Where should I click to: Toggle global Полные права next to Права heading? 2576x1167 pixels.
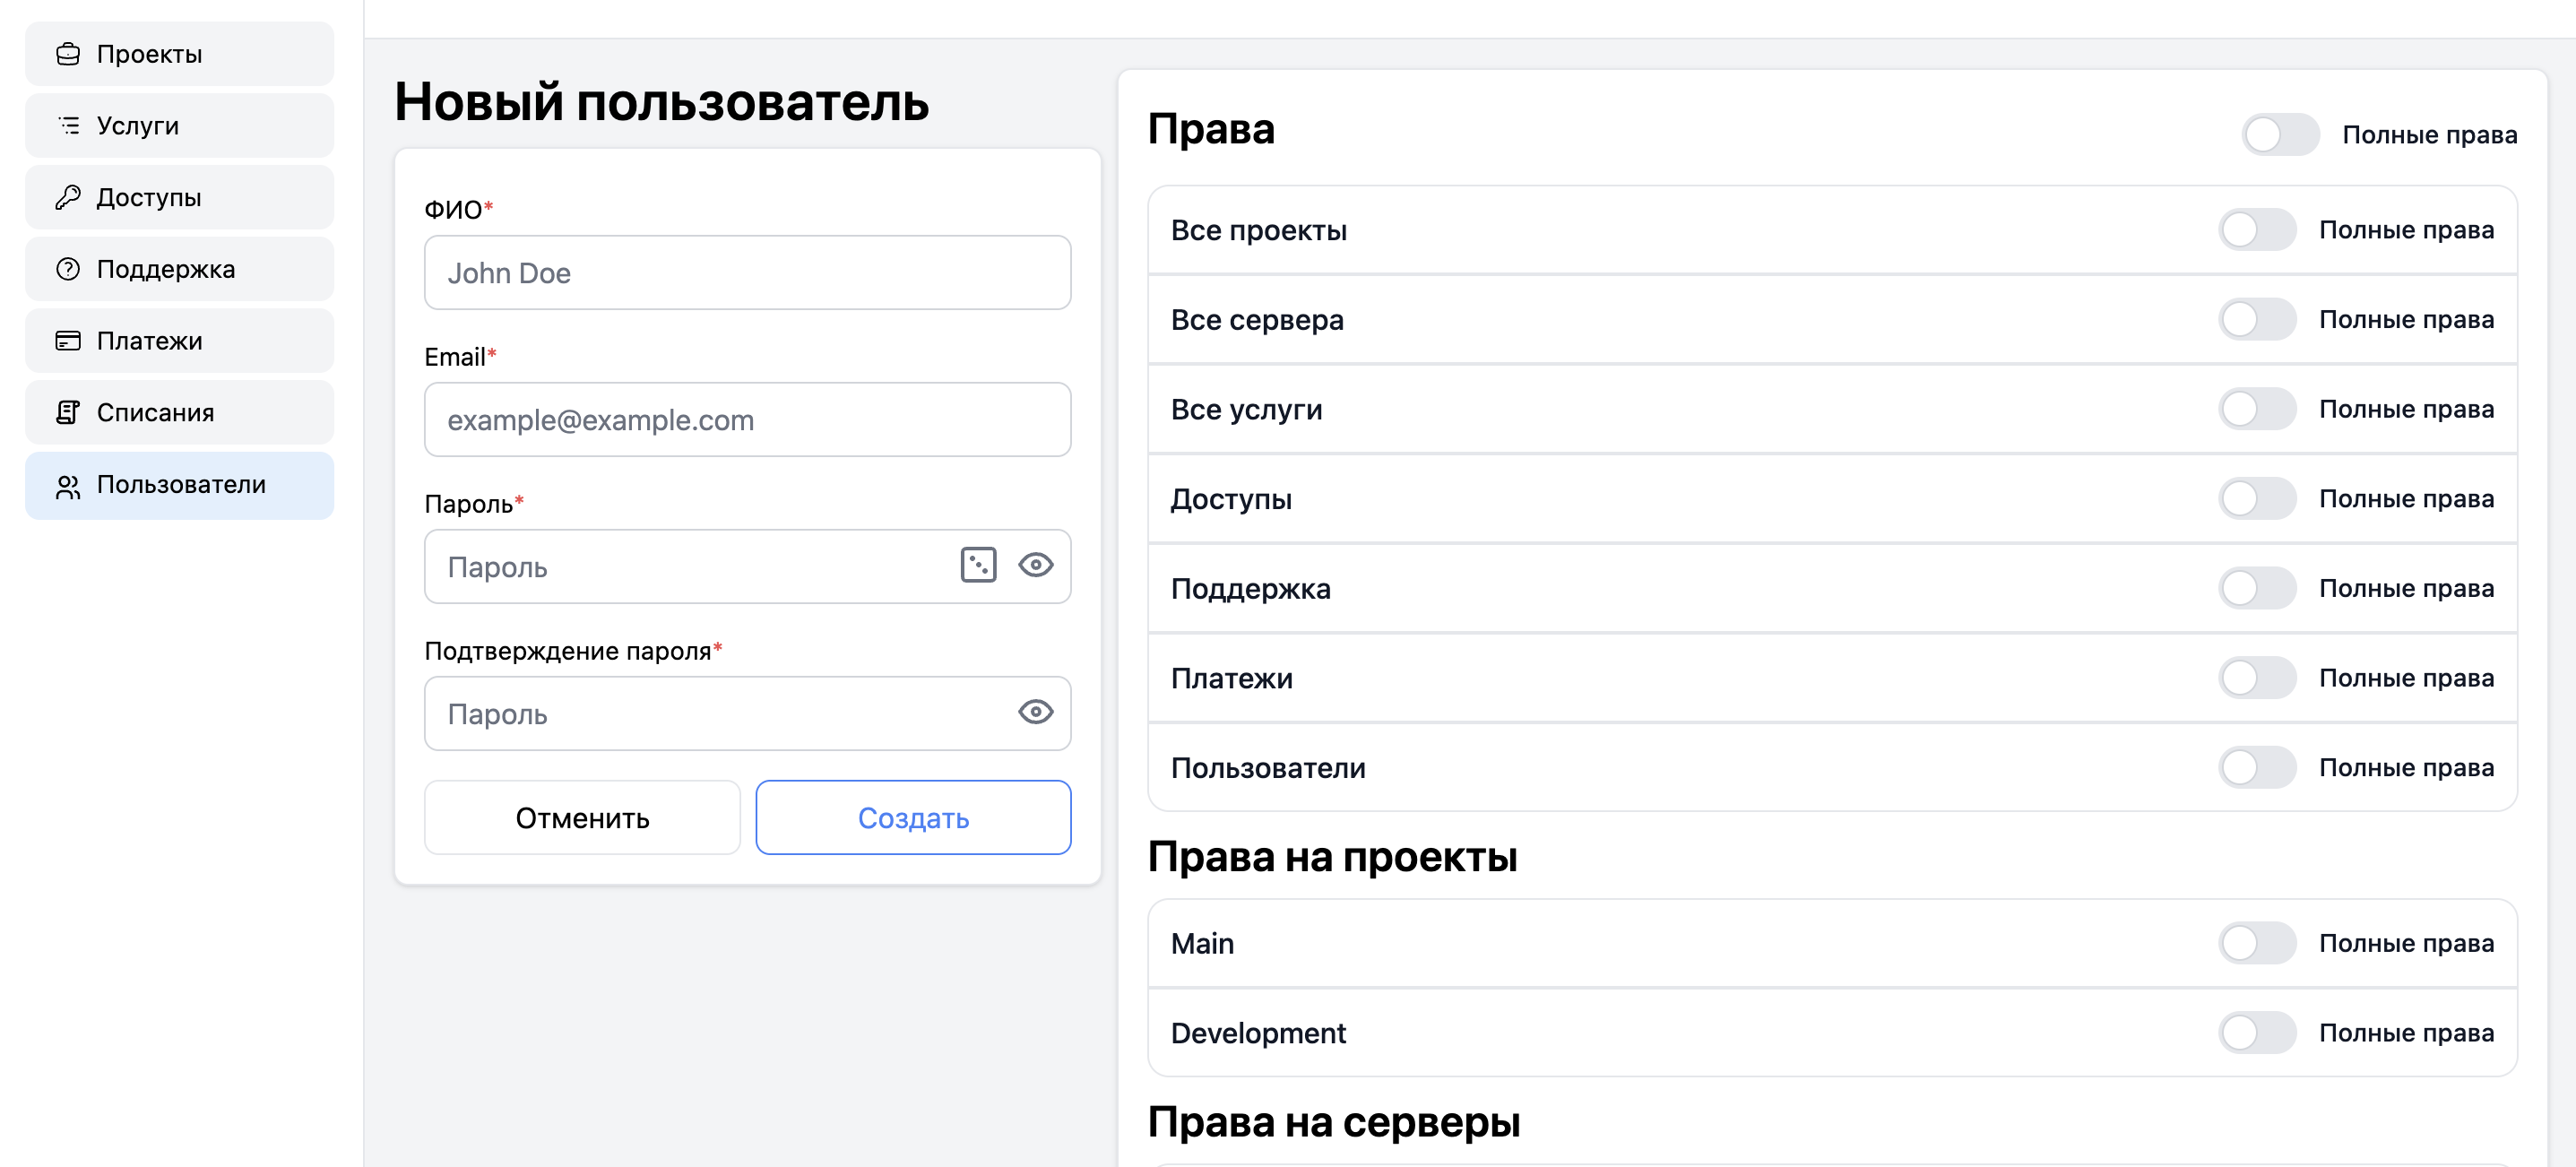[x=2280, y=134]
